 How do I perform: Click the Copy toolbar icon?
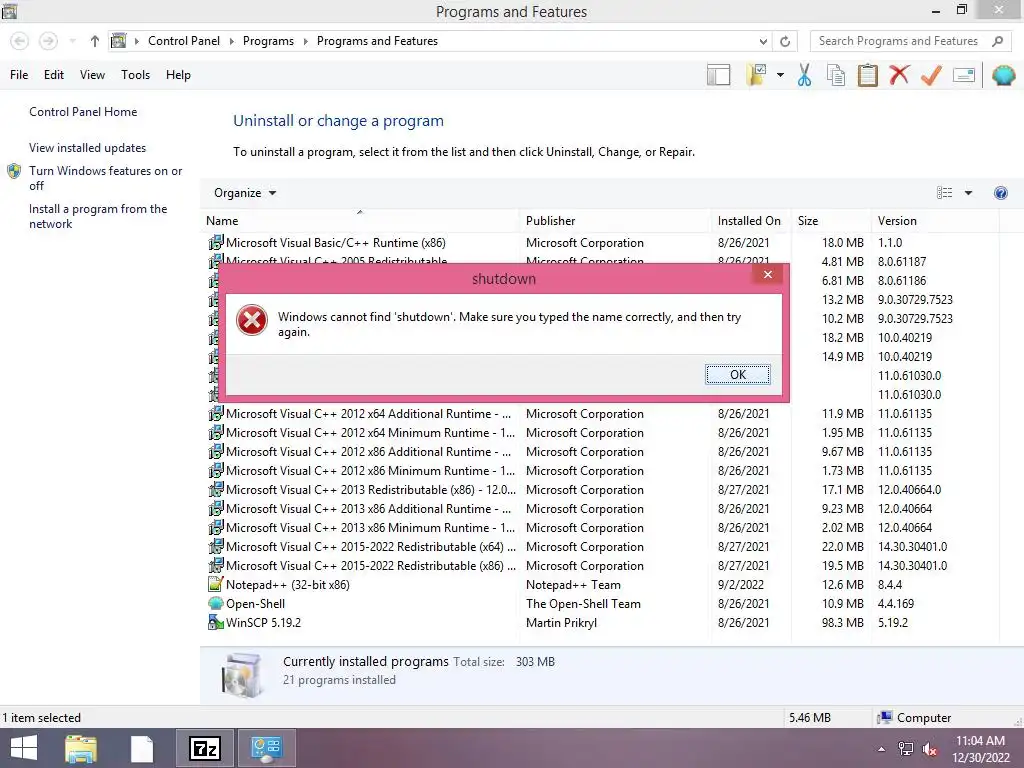coord(835,75)
